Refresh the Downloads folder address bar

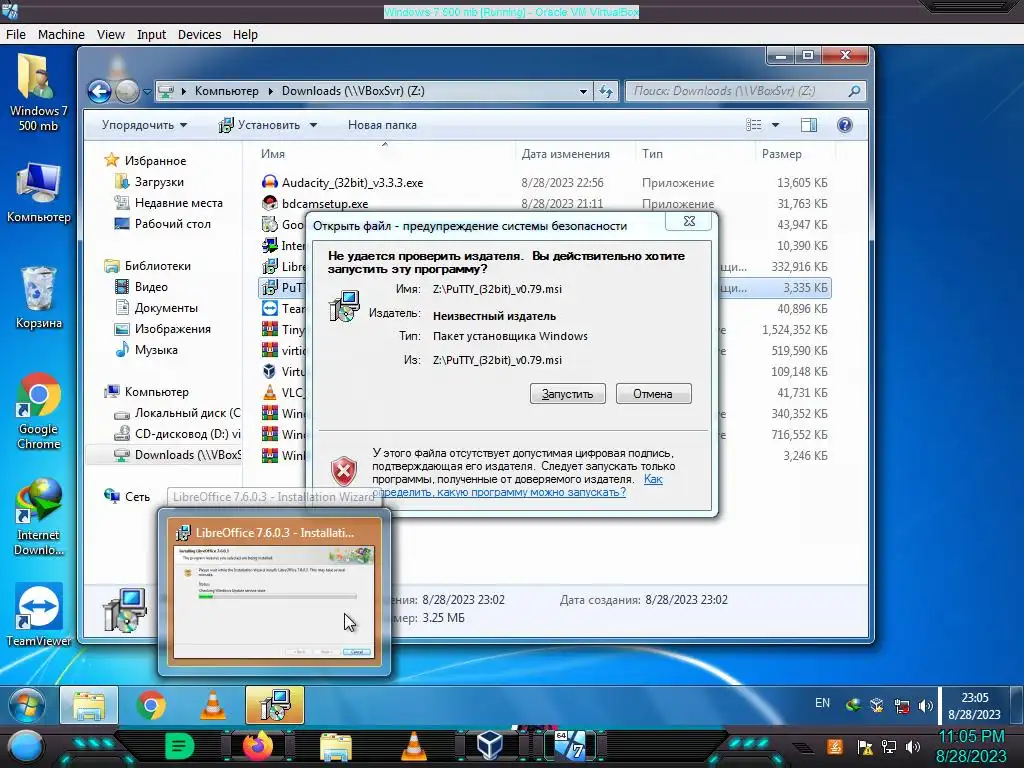[x=606, y=91]
